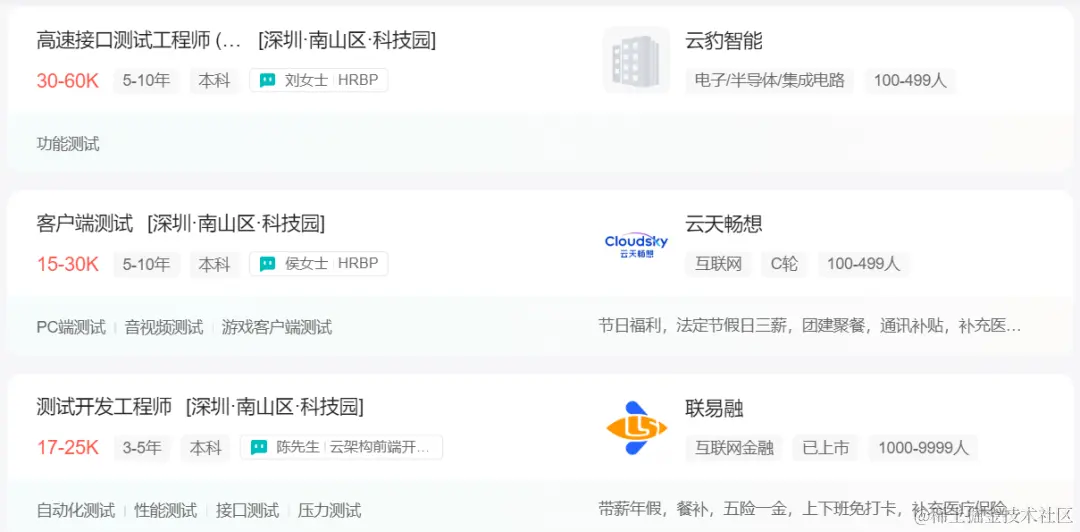Click location next to 客户端测试
Image resolution: width=1080 pixels, height=532 pixels.
click(236, 224)
